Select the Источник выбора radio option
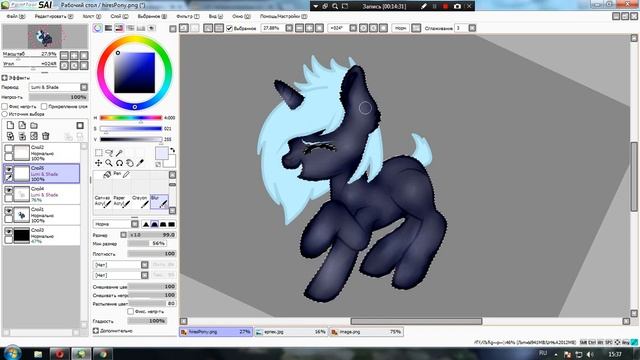 5,114
